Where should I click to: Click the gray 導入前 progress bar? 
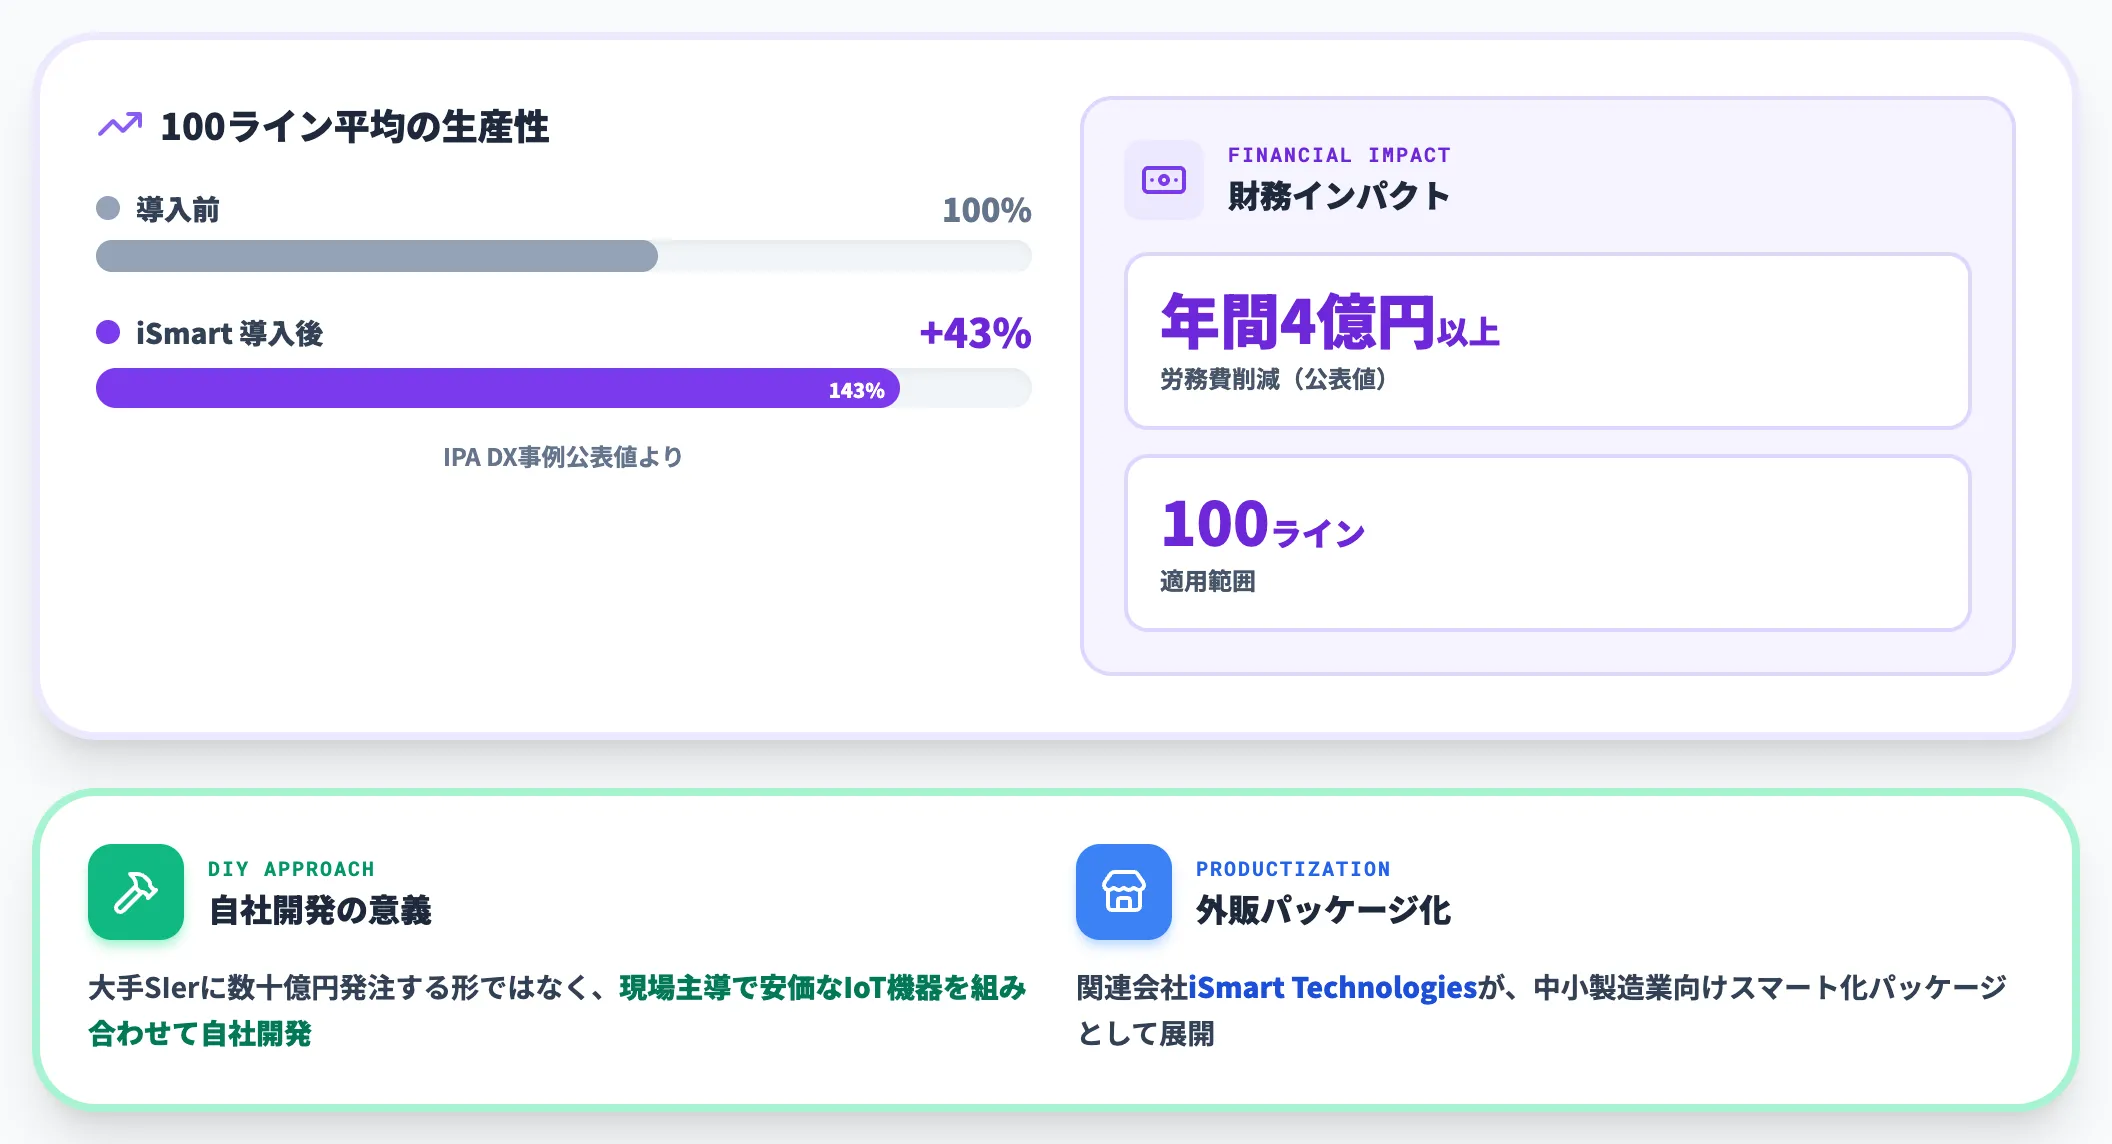point(377,256)
